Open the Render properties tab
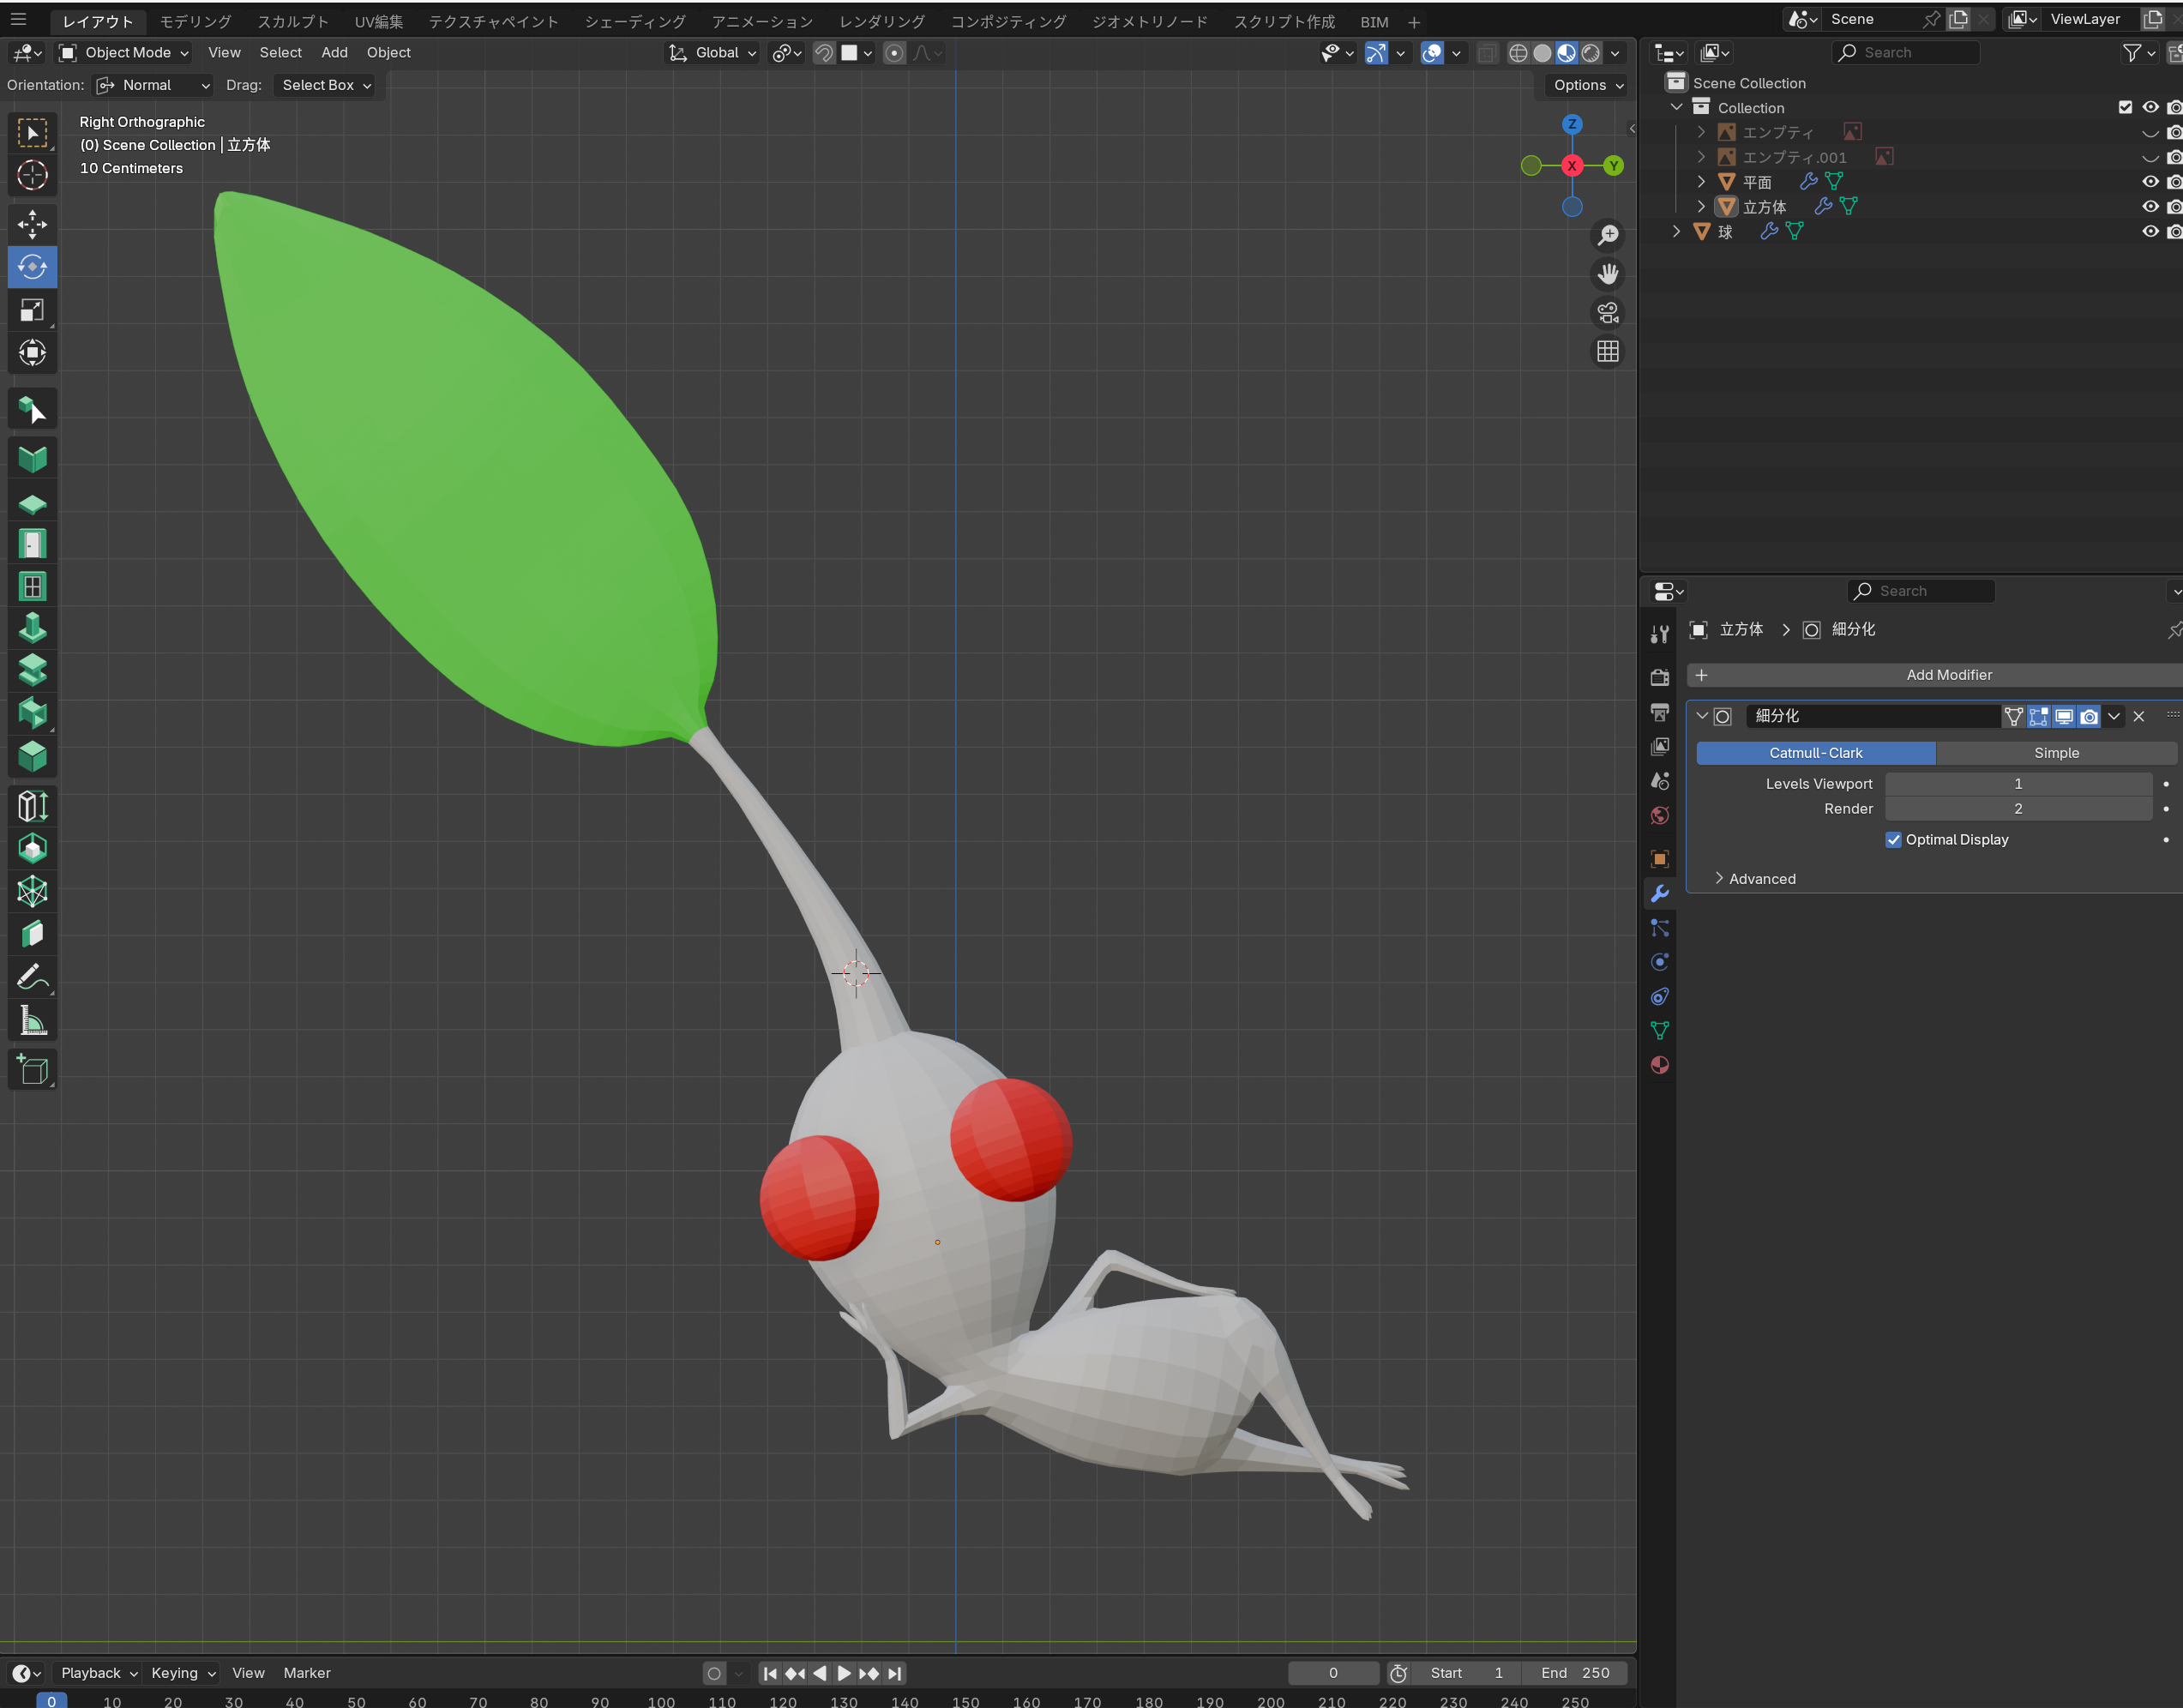 (1660, 678)
